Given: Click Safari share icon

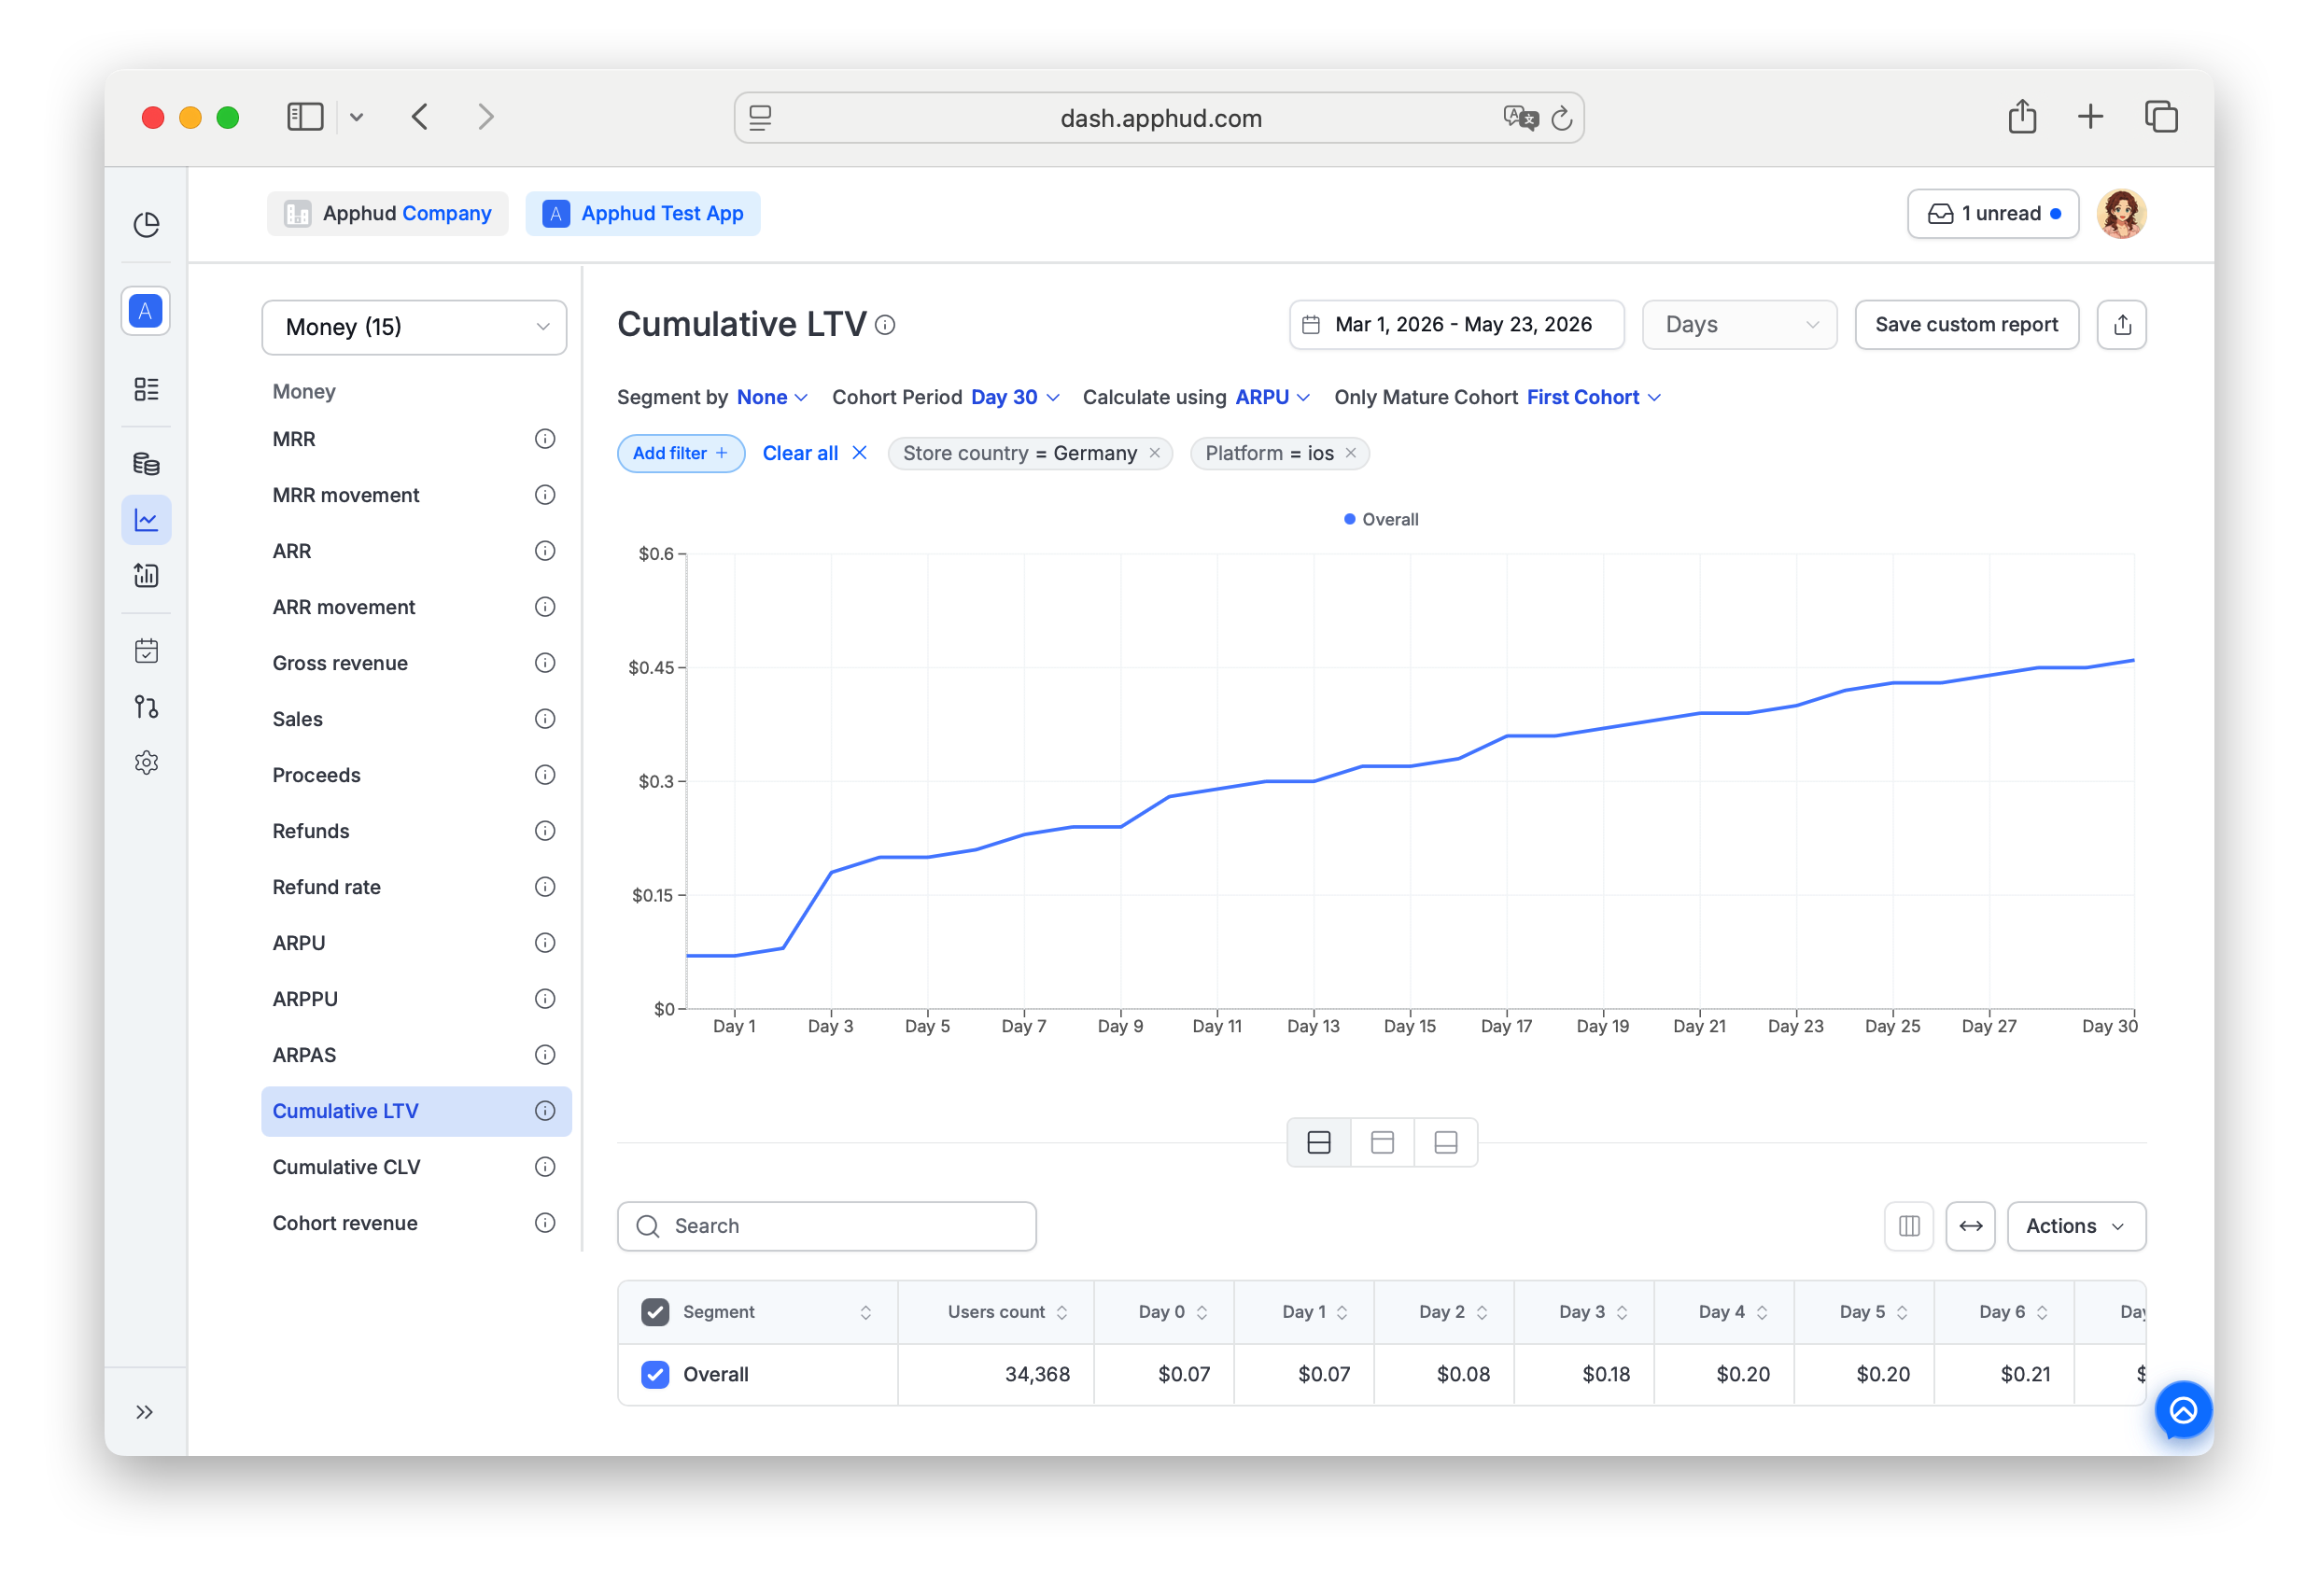Looking at the screenshot, I should [2022, 117].
